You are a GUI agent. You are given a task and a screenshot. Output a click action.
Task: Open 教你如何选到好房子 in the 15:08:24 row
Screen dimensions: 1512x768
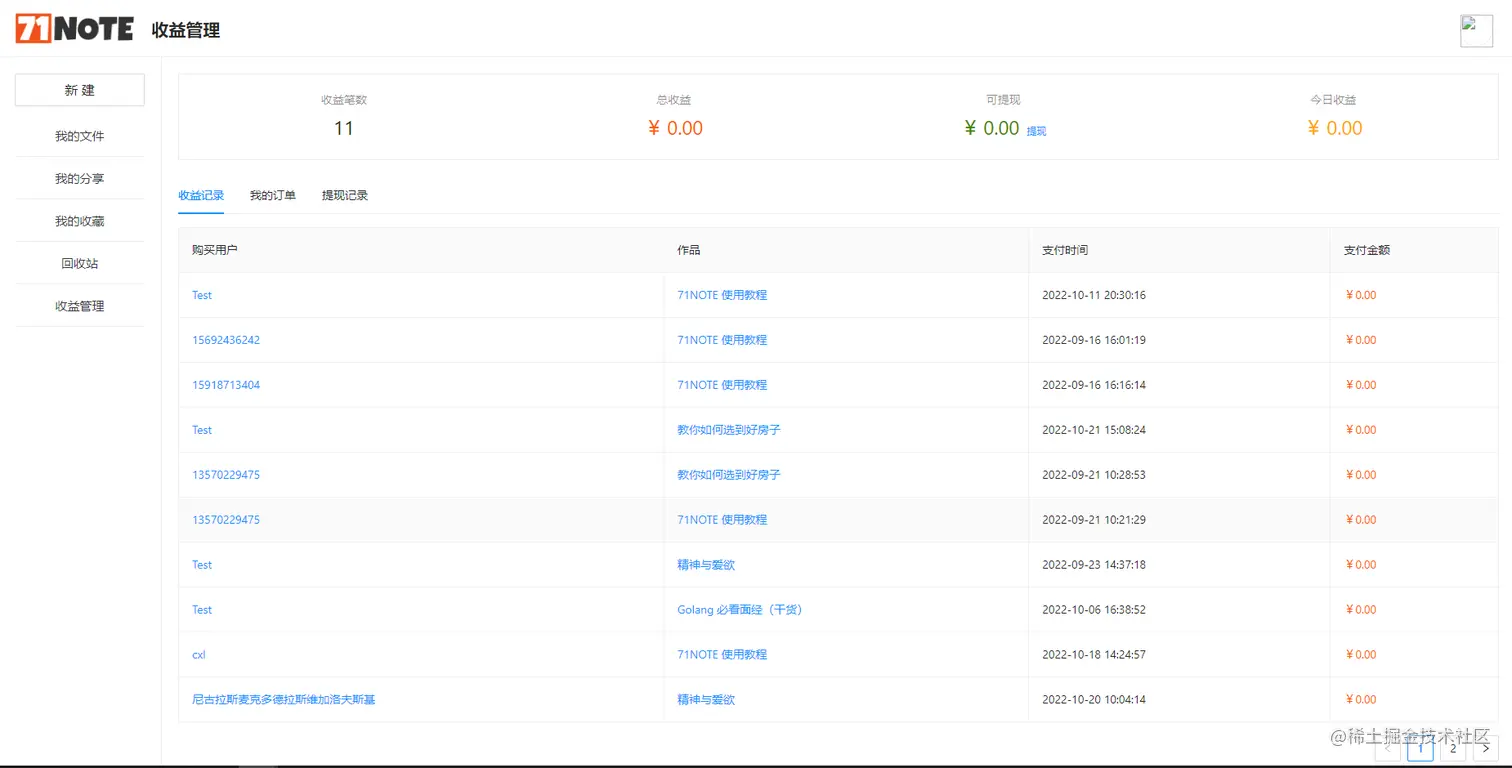point(729,430)
